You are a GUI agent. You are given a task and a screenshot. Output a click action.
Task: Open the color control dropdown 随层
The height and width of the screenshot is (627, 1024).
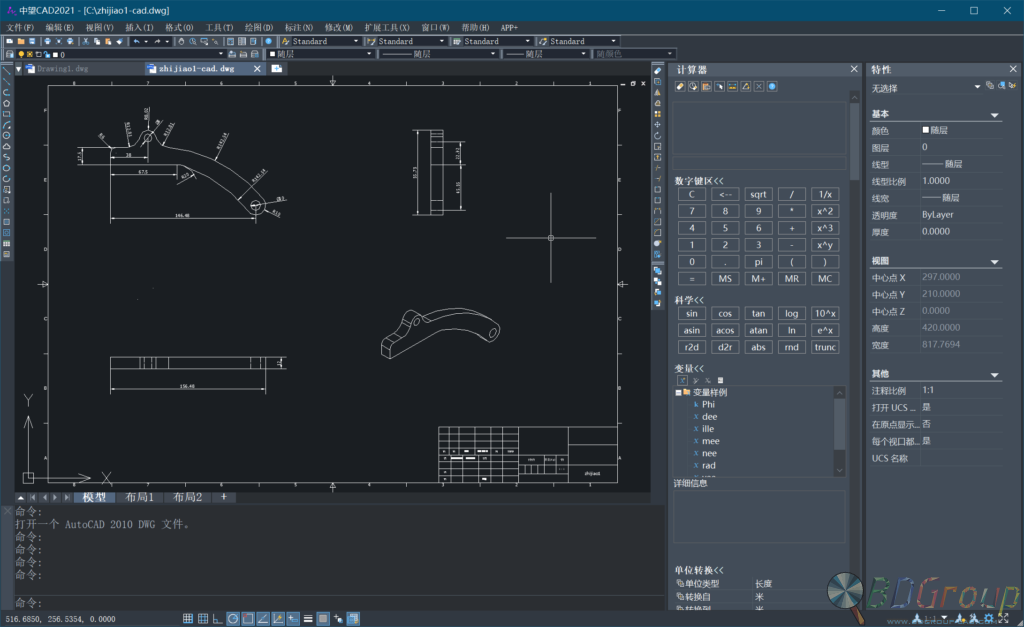369,54
